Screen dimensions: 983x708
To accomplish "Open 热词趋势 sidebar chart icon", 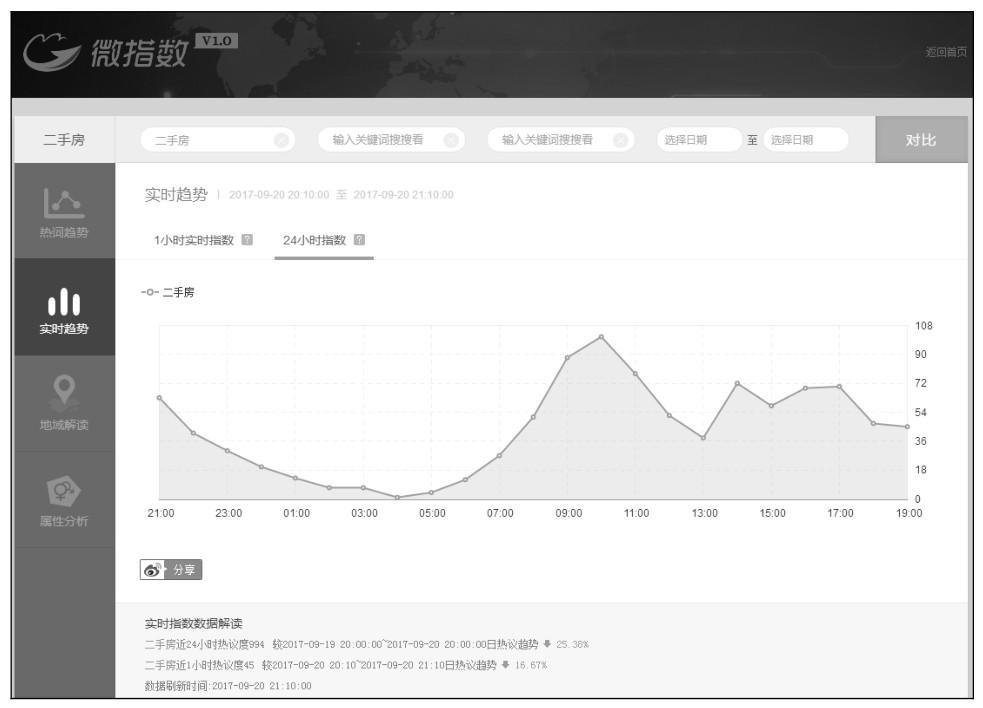I will click(64, 203).
